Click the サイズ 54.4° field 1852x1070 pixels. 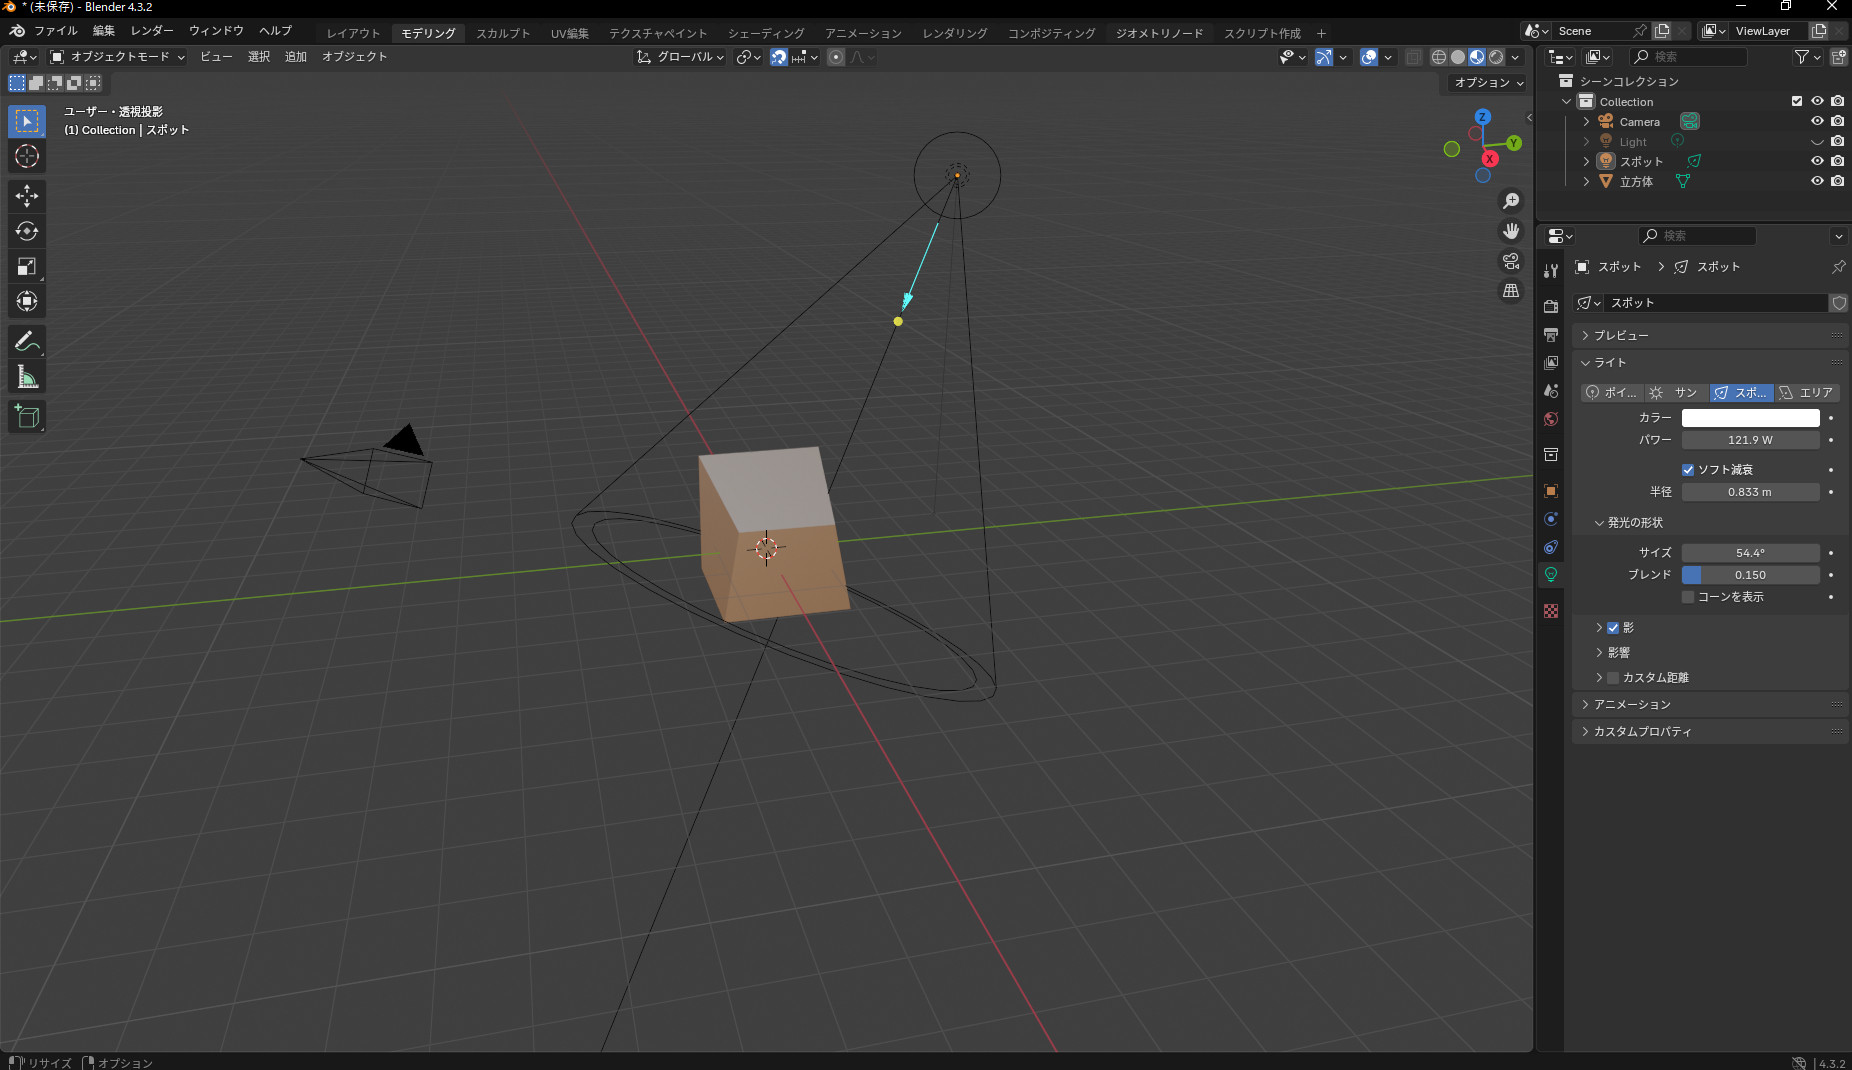pos(1750,553)
